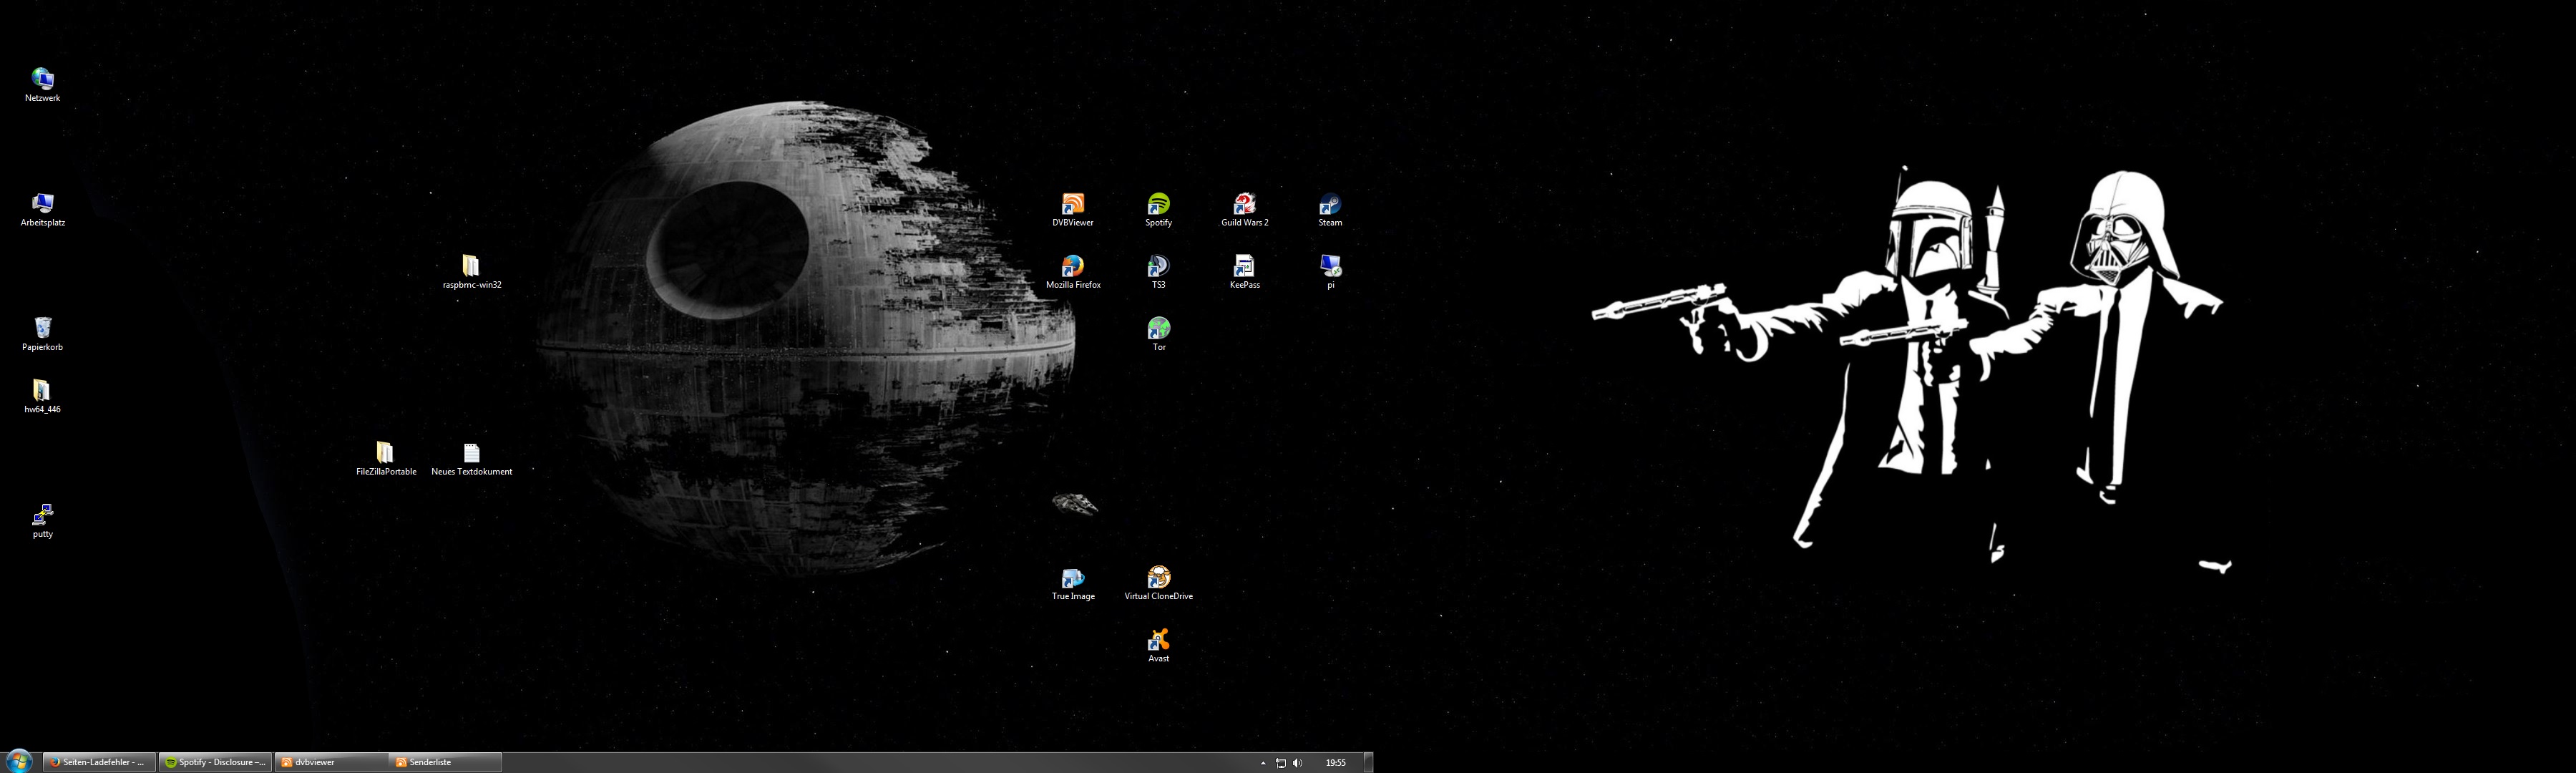Select the Neues Textdokument file
Viewport: 2576px width, 773px height.
coord(471,454)
